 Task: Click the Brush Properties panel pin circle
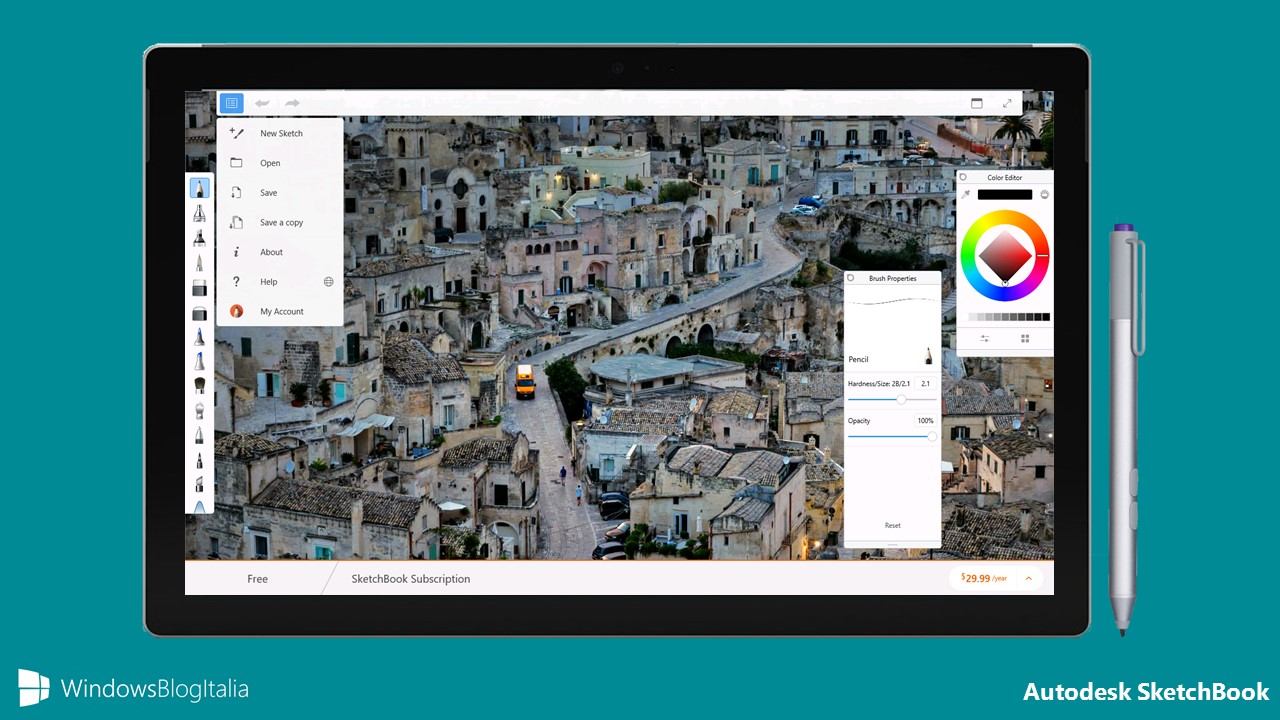(x=851, y=278)
